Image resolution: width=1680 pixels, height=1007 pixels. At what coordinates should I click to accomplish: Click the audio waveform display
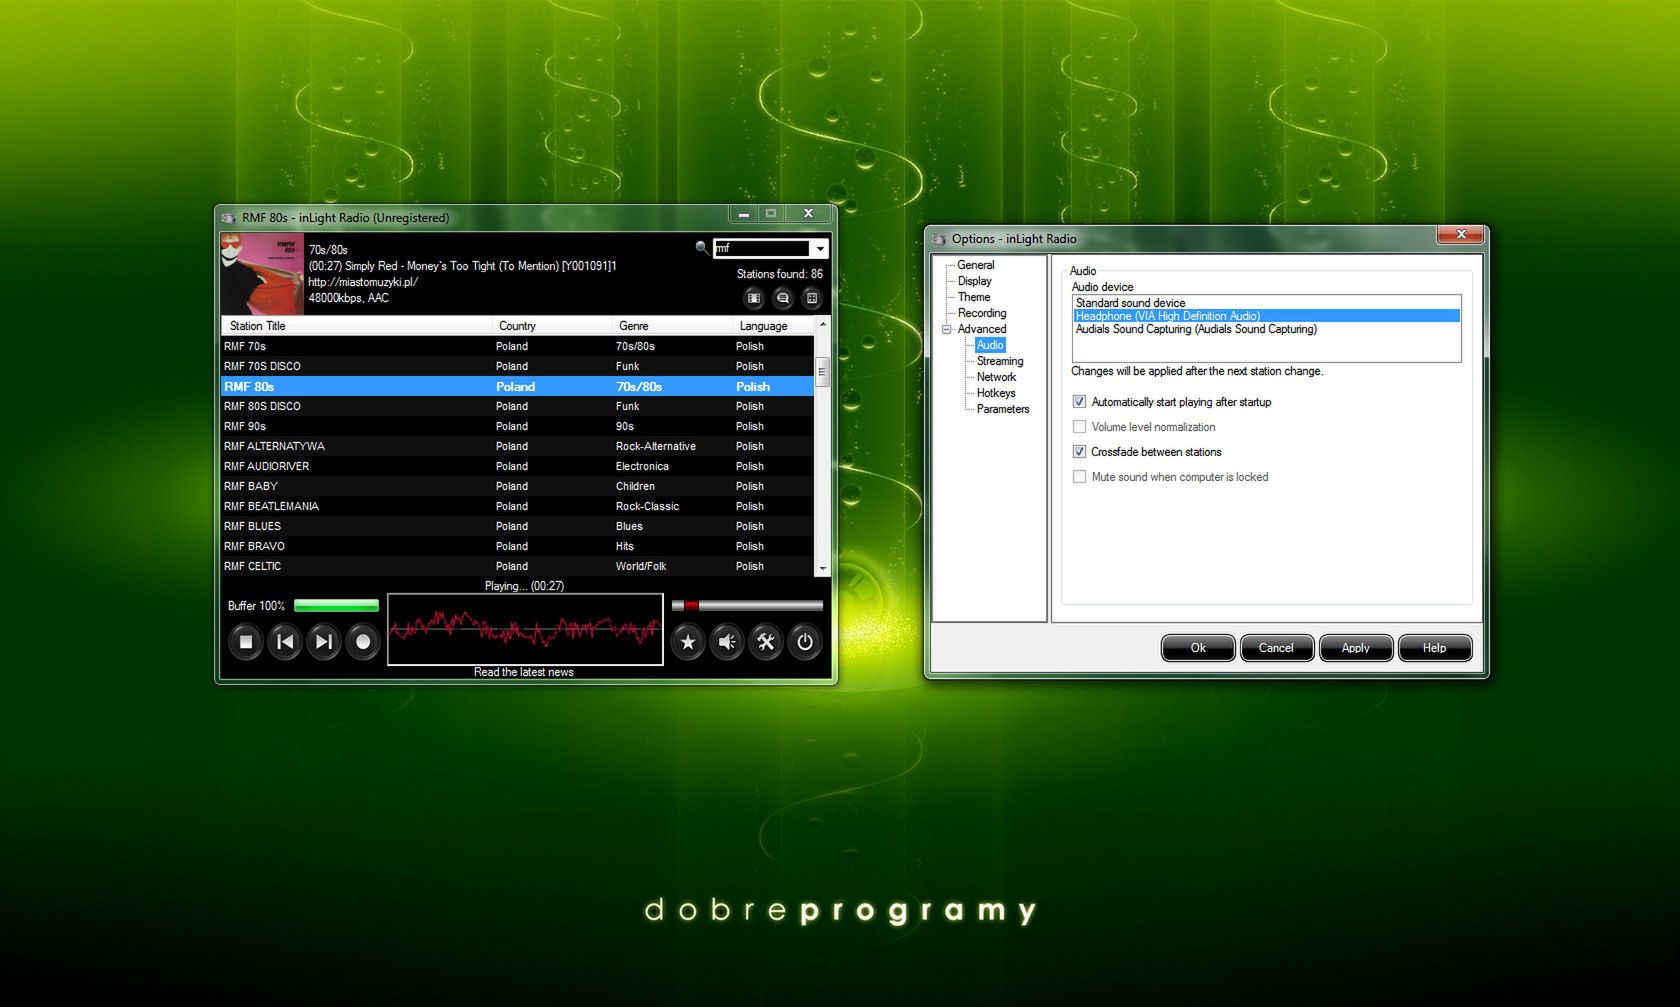click(x=525, y=629)
